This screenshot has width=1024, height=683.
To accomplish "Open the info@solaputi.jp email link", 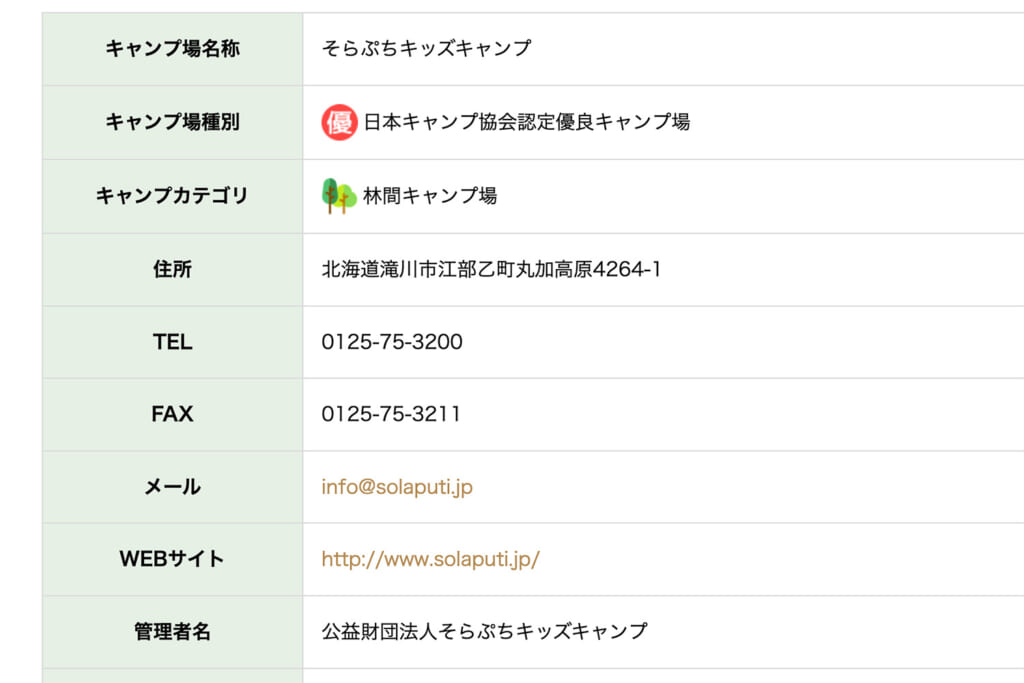I will (x=397, y=487).
